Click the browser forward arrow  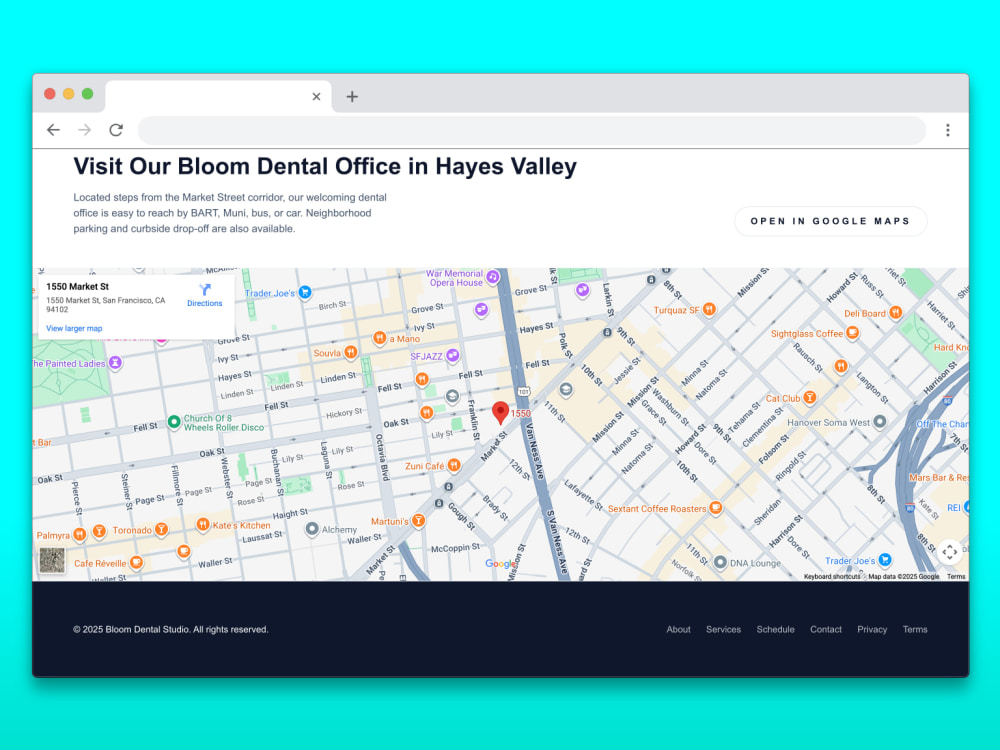[x=85, y=130]
